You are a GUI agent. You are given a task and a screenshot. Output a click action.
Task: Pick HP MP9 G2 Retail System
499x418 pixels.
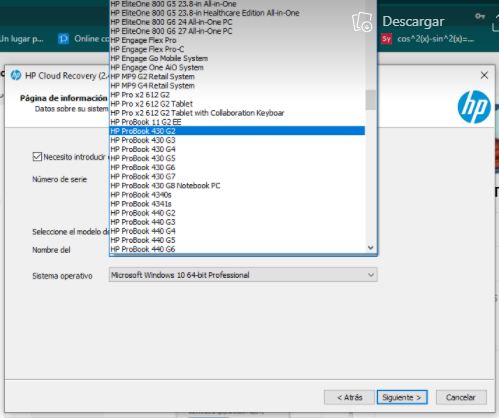coord(237,77)
